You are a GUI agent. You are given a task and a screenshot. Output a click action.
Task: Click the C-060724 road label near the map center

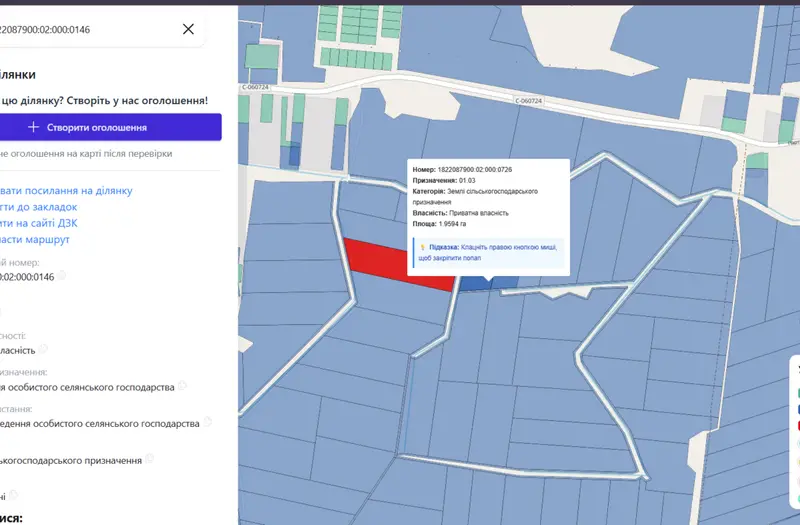[x=529, y=101]
